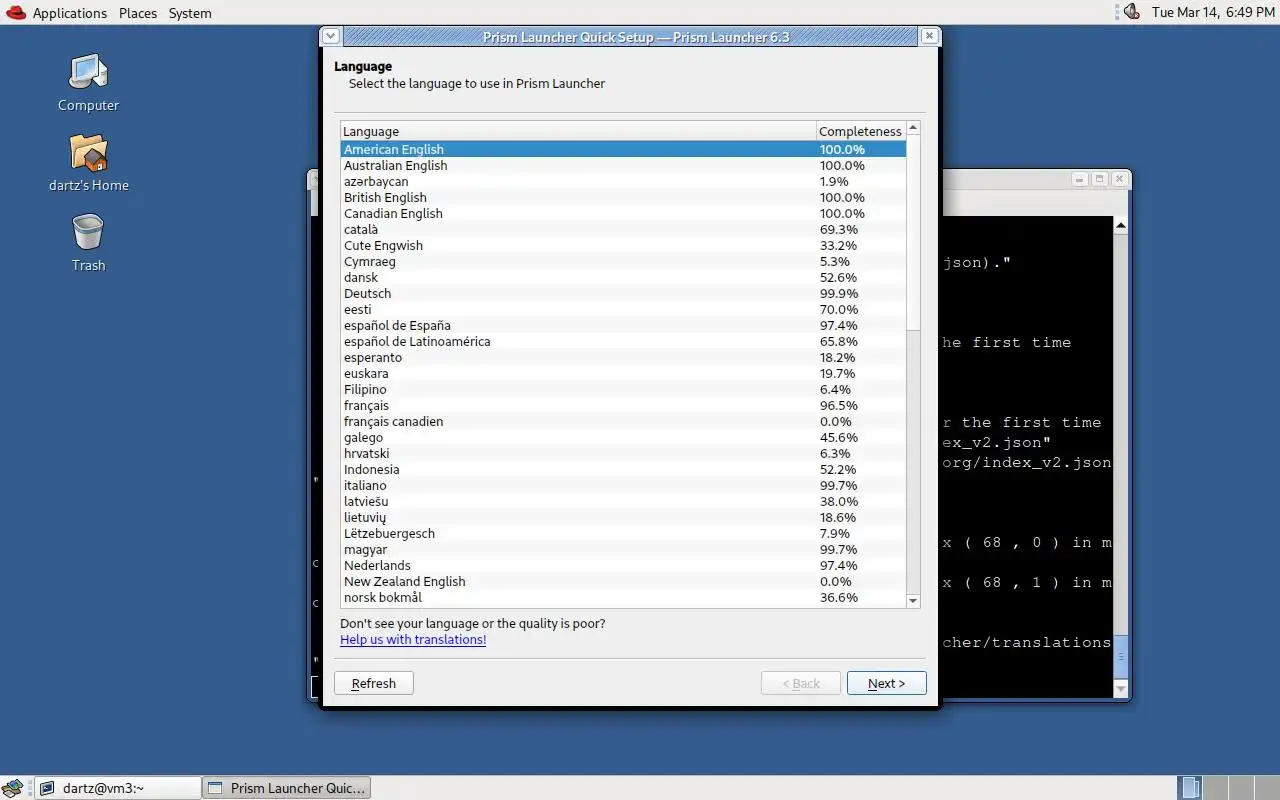Click the terminal scrollbar up arrow

(x=1121, y=225)
